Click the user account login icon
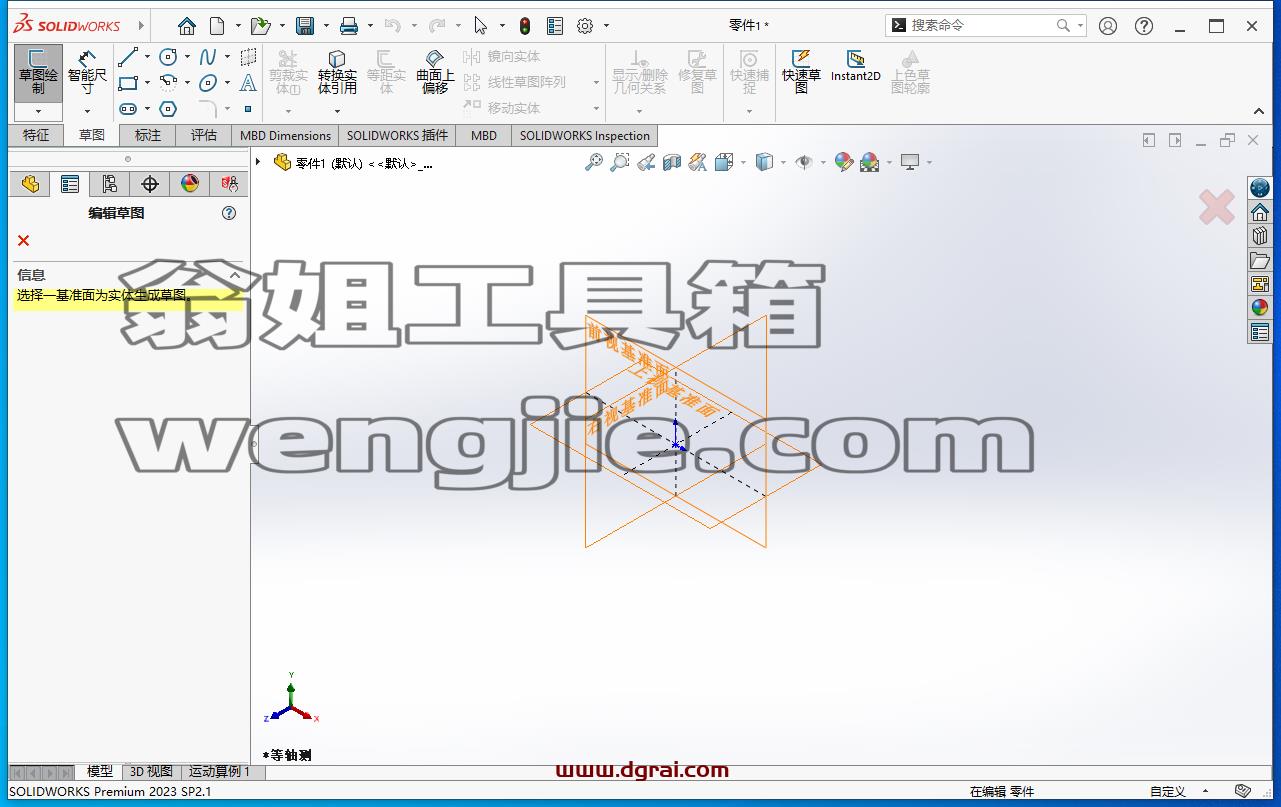This screenshot has height=807, width=1281. click(1108, 26)
